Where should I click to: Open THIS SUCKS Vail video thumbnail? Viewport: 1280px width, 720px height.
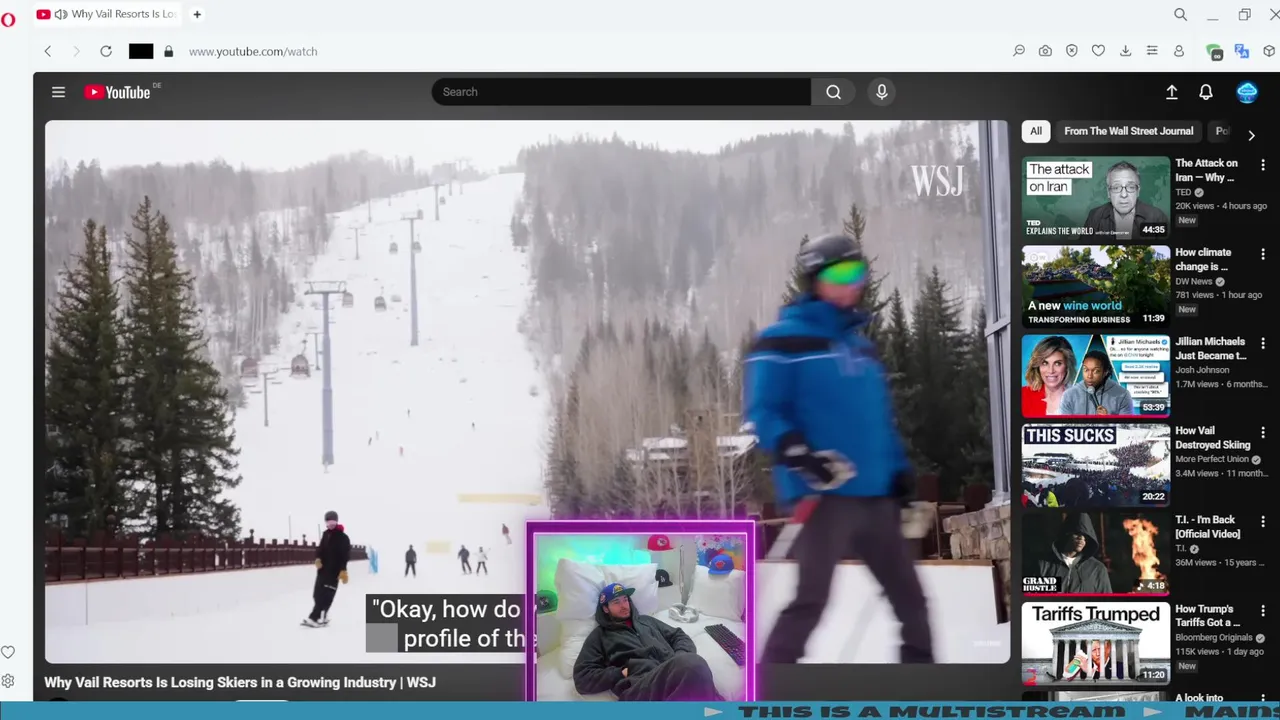1096,464
